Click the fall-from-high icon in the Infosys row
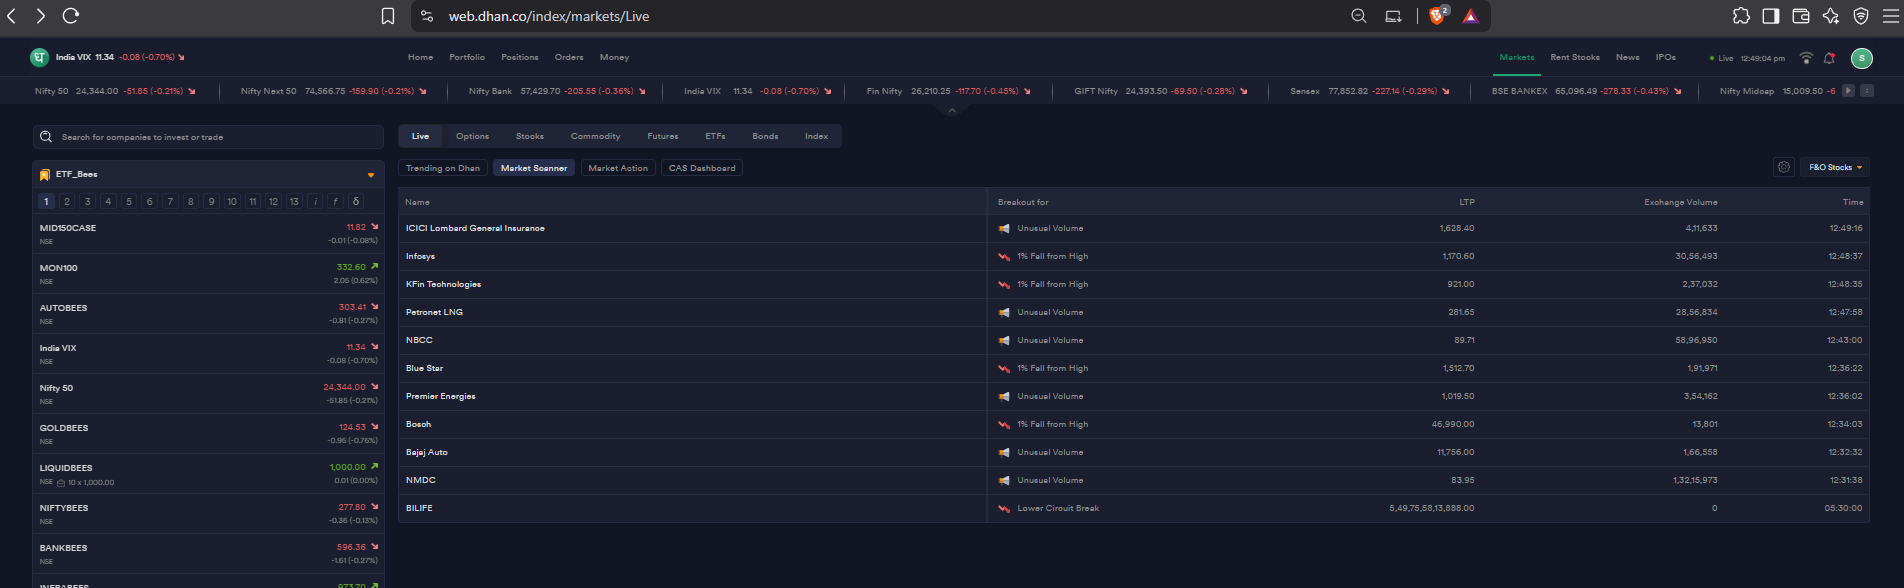This screenshot has height=588, width=1904. [1004, 257]
